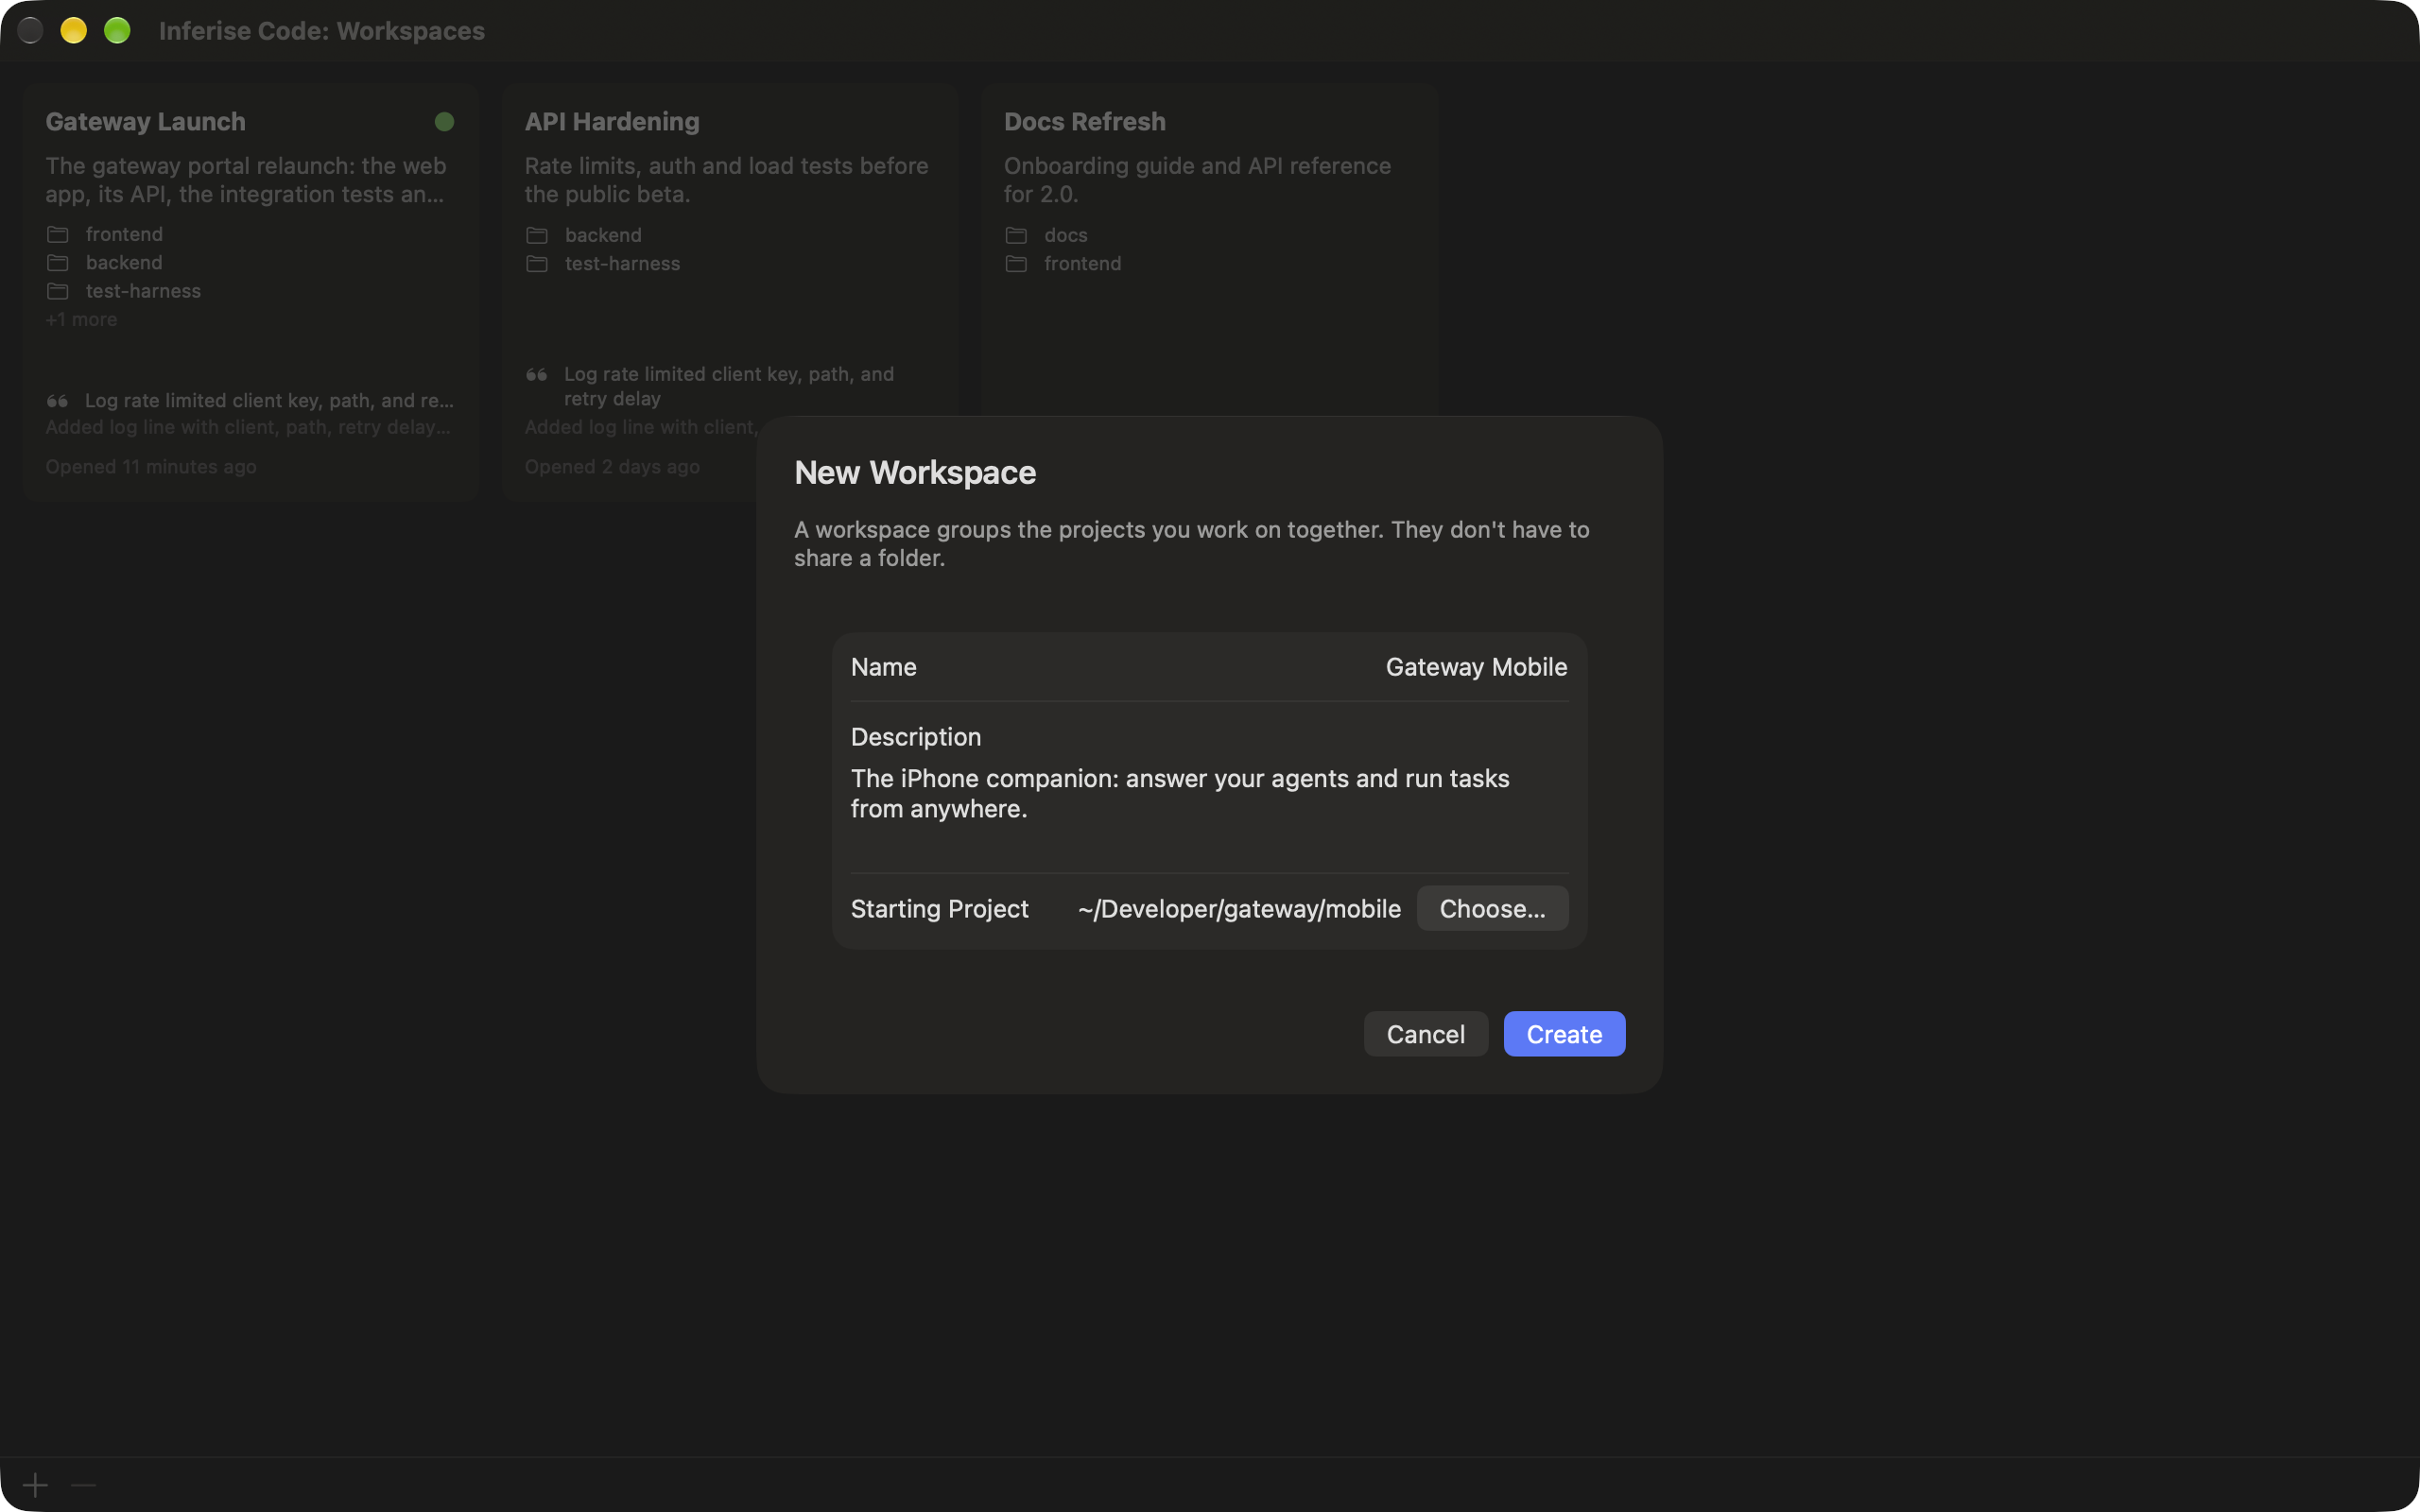
Task: Expand the +1 more projects link
Action: click(81, 319)
